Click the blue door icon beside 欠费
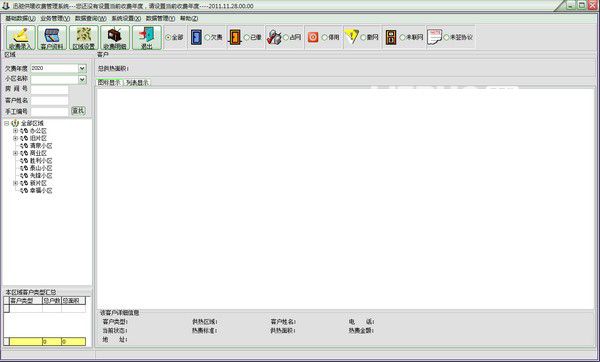The image size is (600, 362). [x=196, y=37]
